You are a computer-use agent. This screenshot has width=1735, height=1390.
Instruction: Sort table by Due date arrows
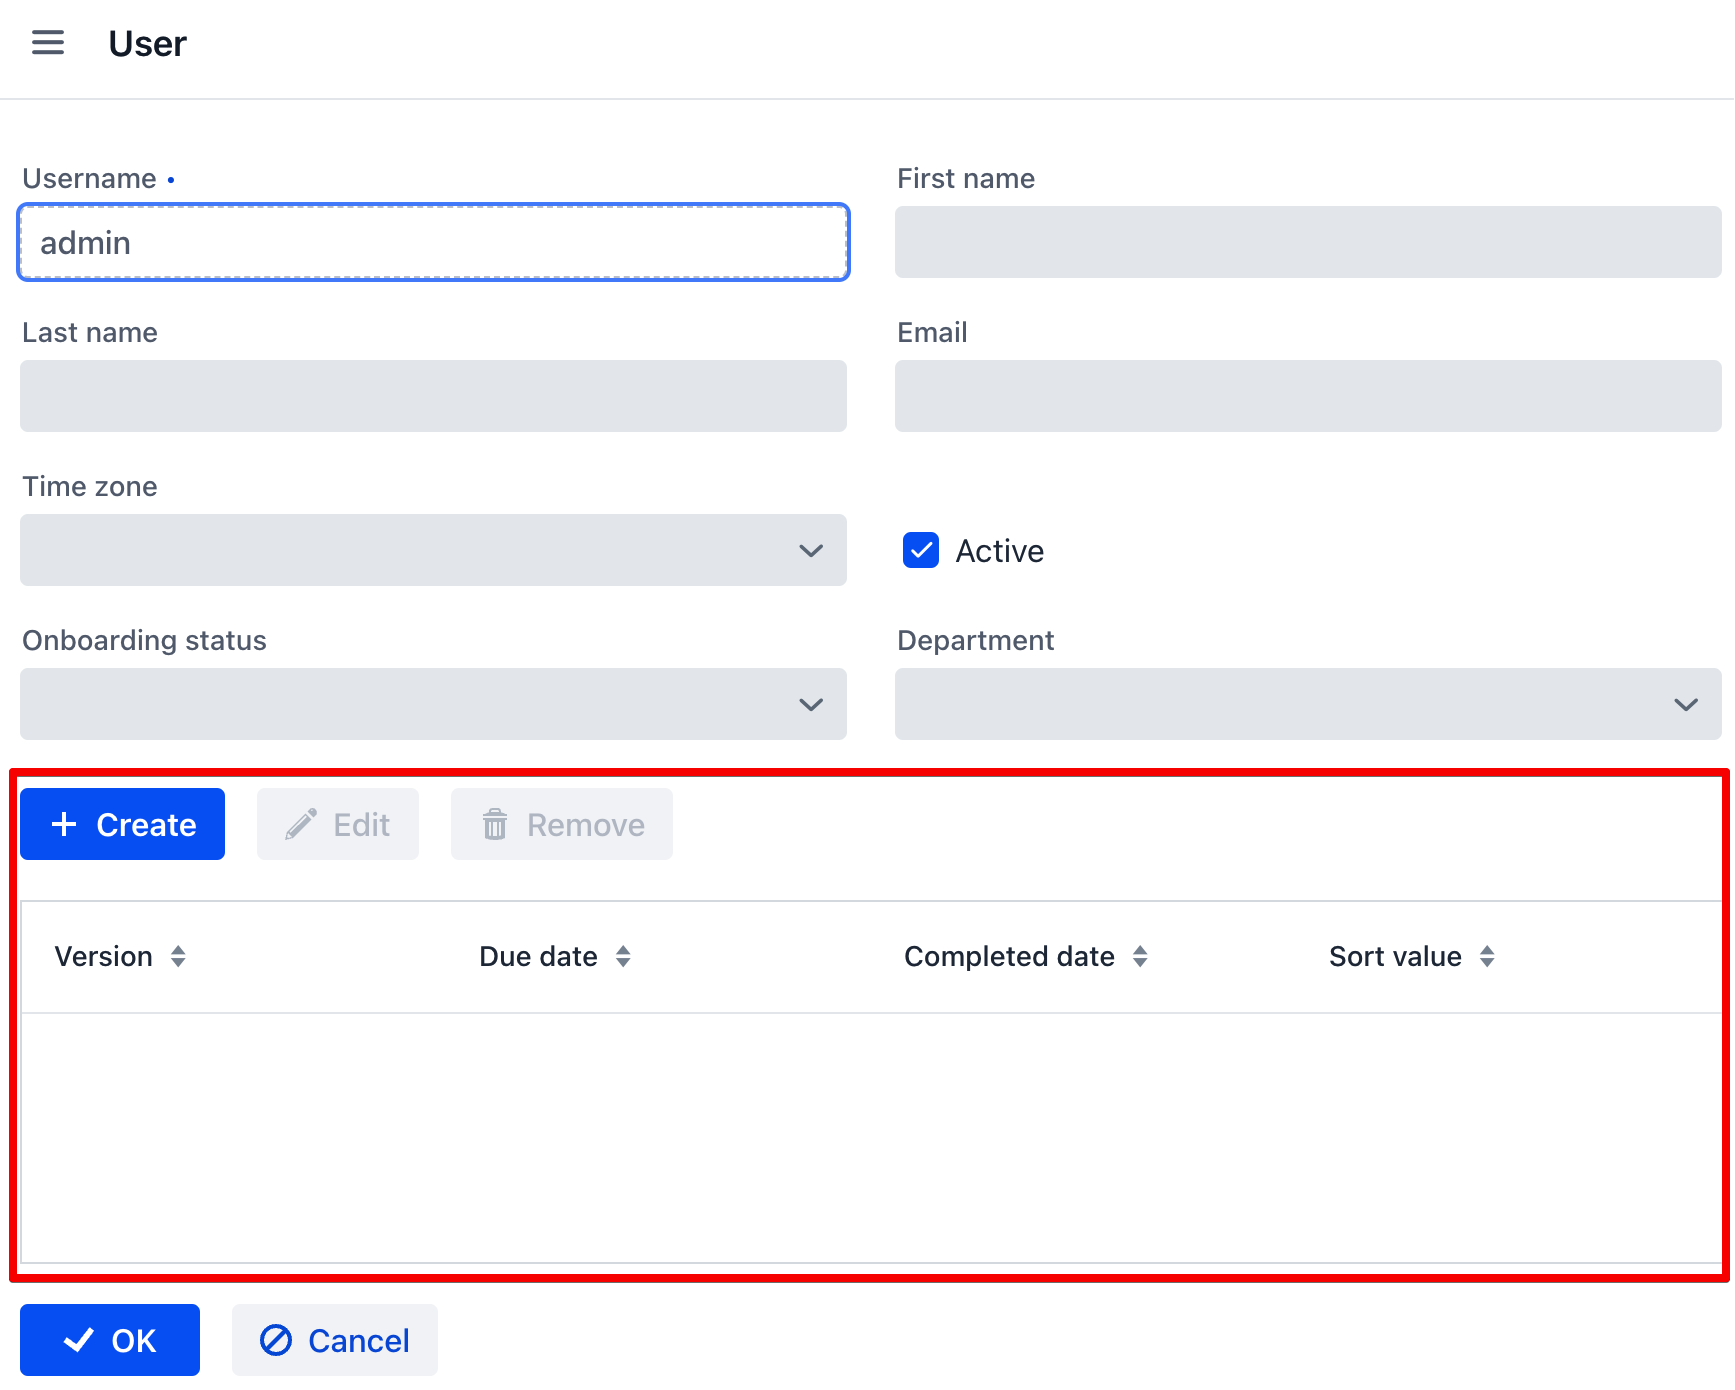[x=623, y=957]
